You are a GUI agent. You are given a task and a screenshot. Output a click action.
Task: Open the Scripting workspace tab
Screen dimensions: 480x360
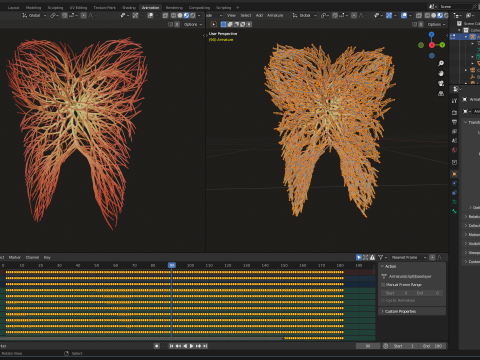point(224,7)
